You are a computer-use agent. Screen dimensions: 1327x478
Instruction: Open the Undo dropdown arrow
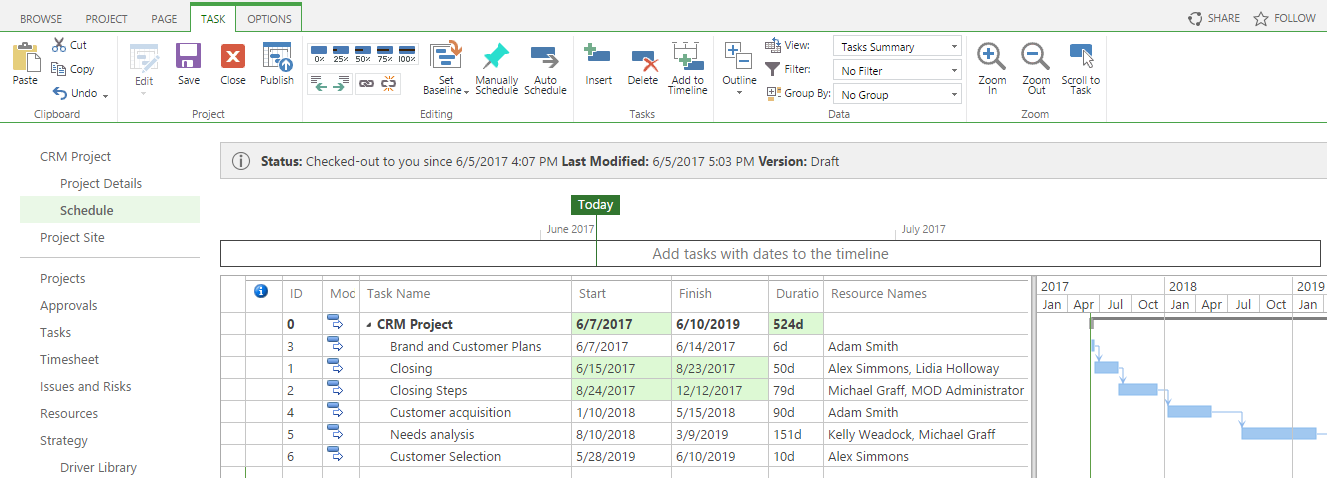coord(105,95)
